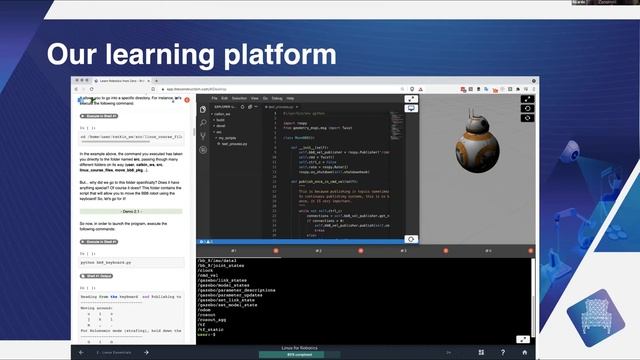
Task: Open the Selection menu in the IDE
Action: coord(240,98)
